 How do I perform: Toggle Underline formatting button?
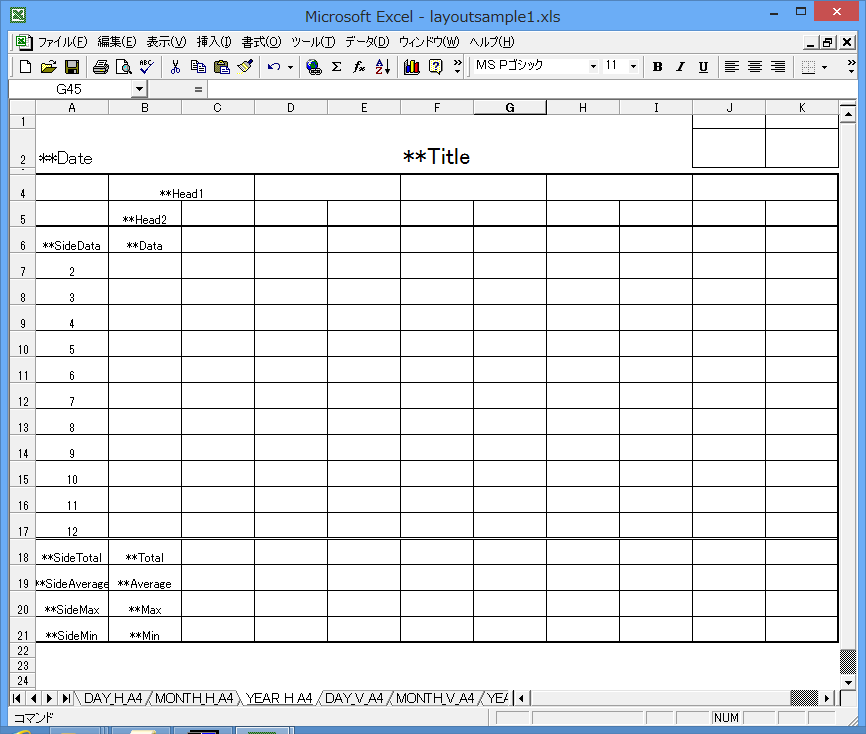click(703, 67)
